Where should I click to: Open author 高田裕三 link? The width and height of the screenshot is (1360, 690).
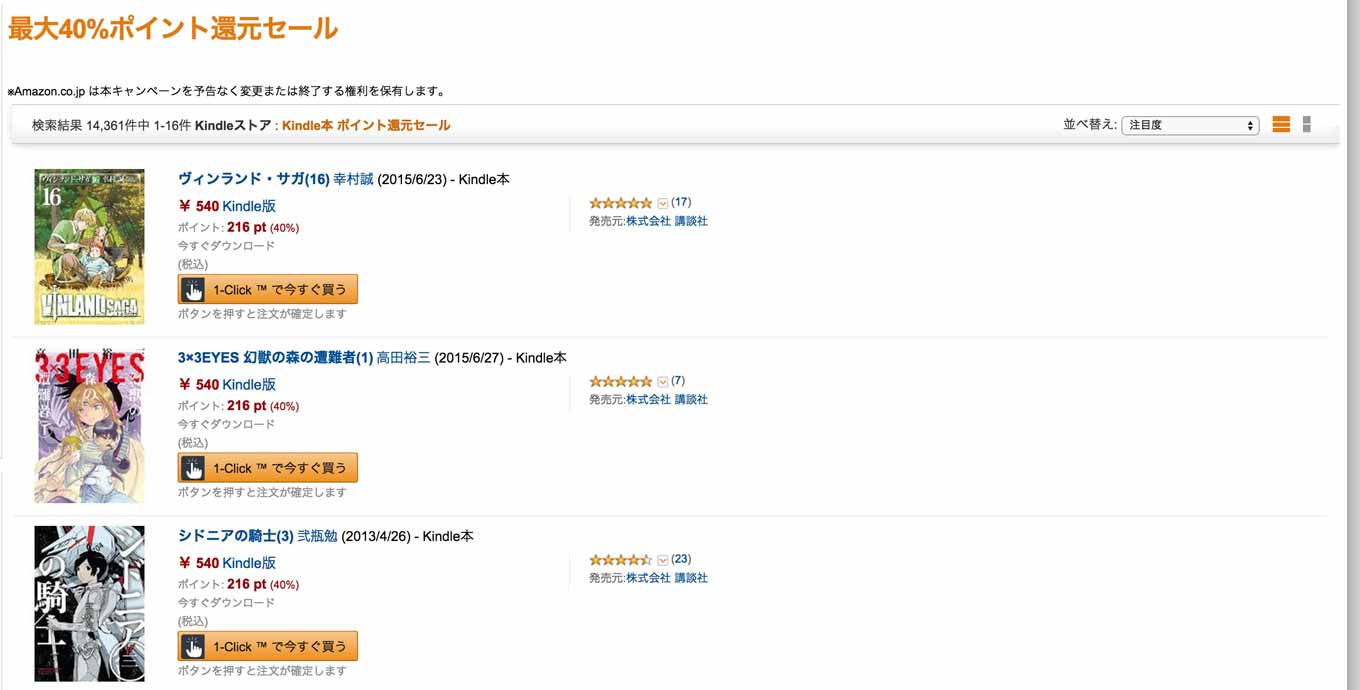pos(403,358)
